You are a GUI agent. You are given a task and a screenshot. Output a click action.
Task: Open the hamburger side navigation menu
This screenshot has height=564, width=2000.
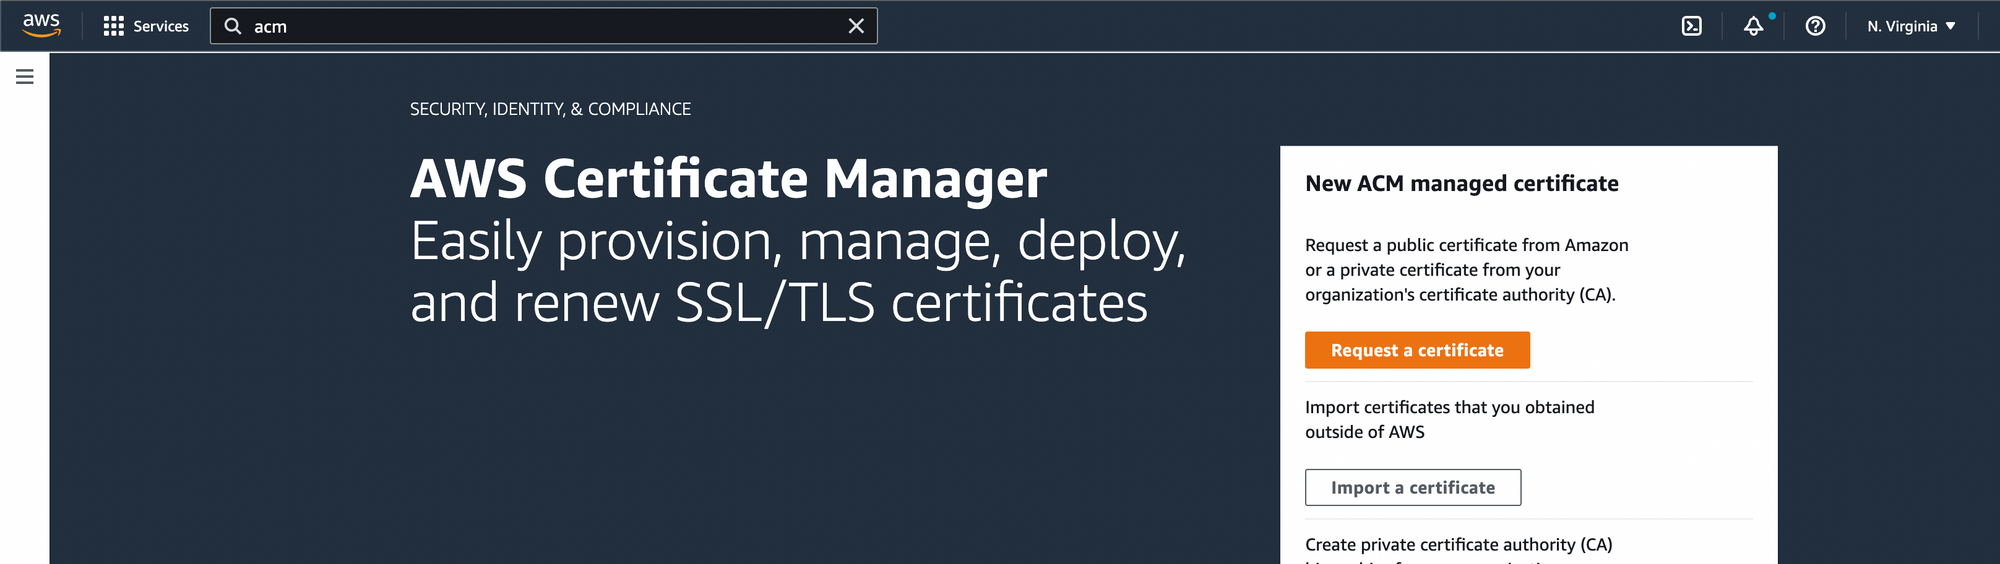pyautogui.click(x=25, y=77)
